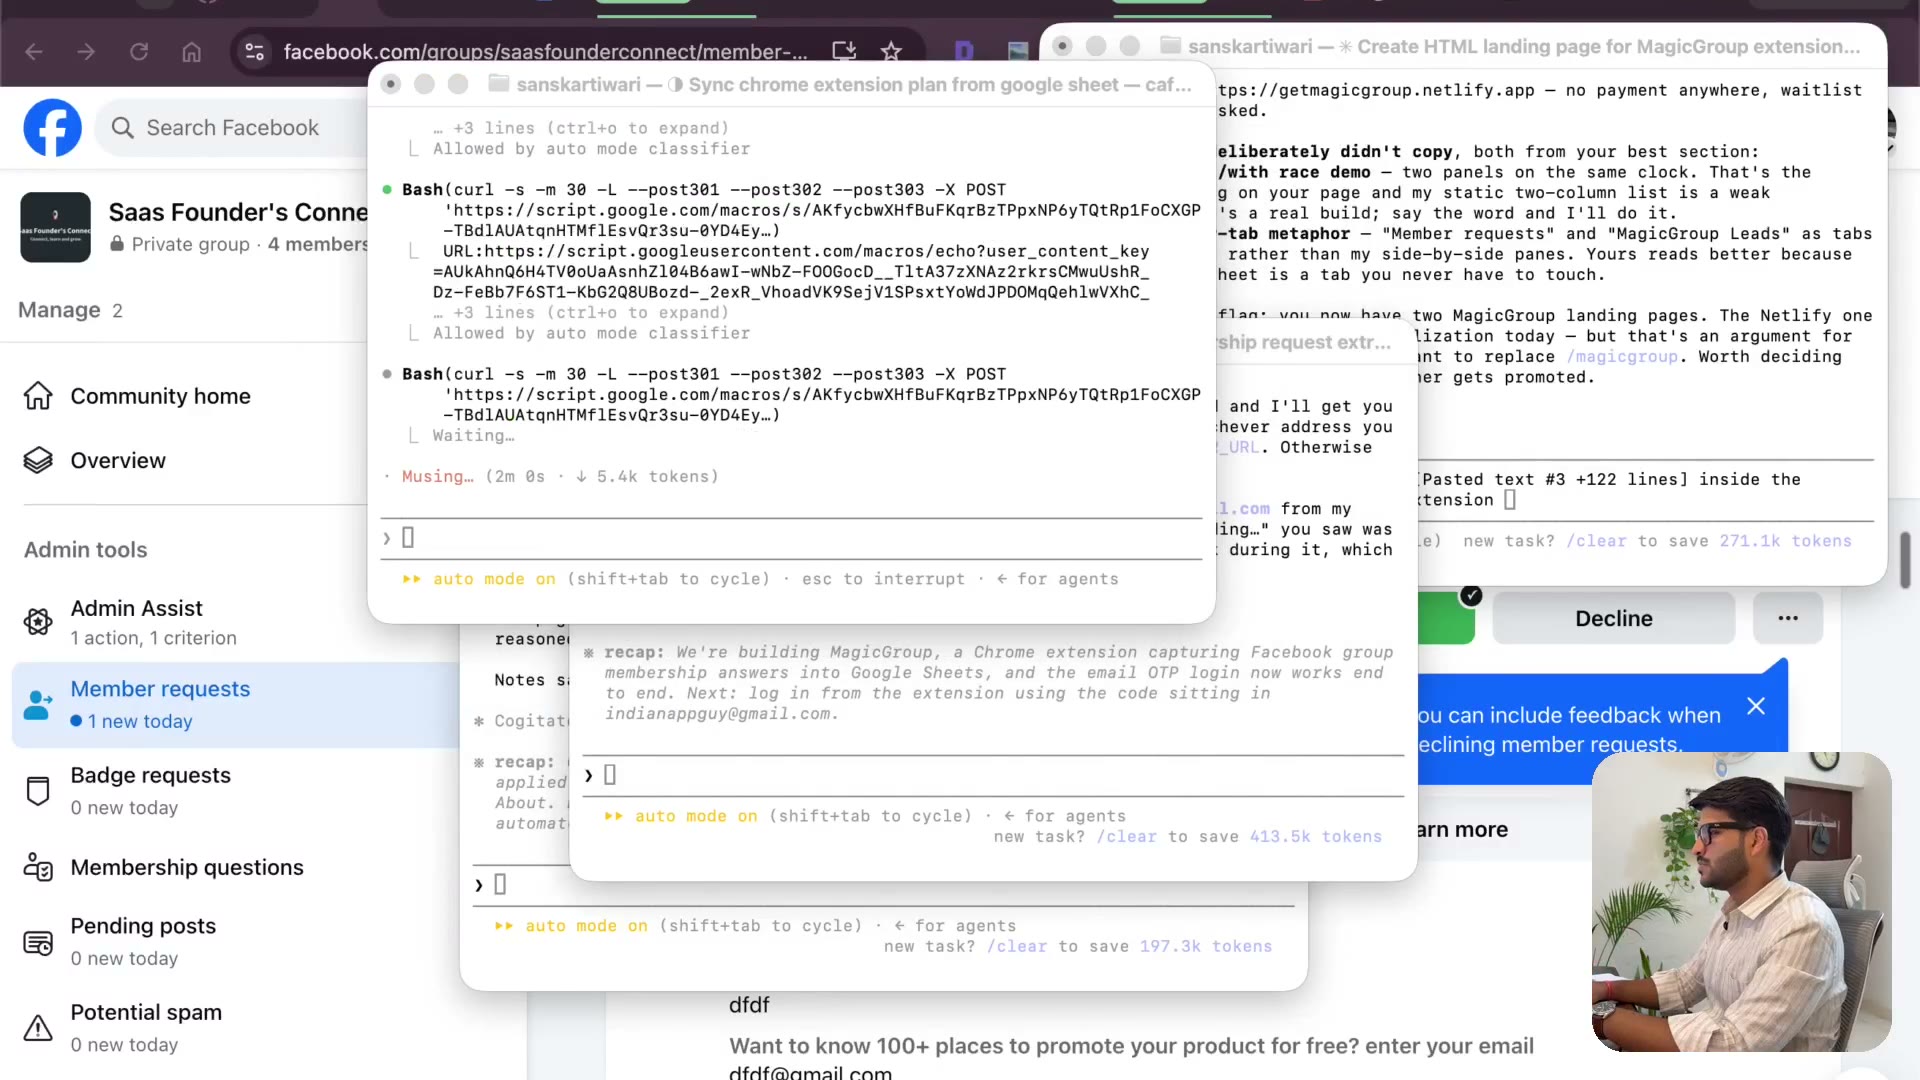
Task: Open the browser home page icon
Action: pyautogui.click(x=192, y=51)
